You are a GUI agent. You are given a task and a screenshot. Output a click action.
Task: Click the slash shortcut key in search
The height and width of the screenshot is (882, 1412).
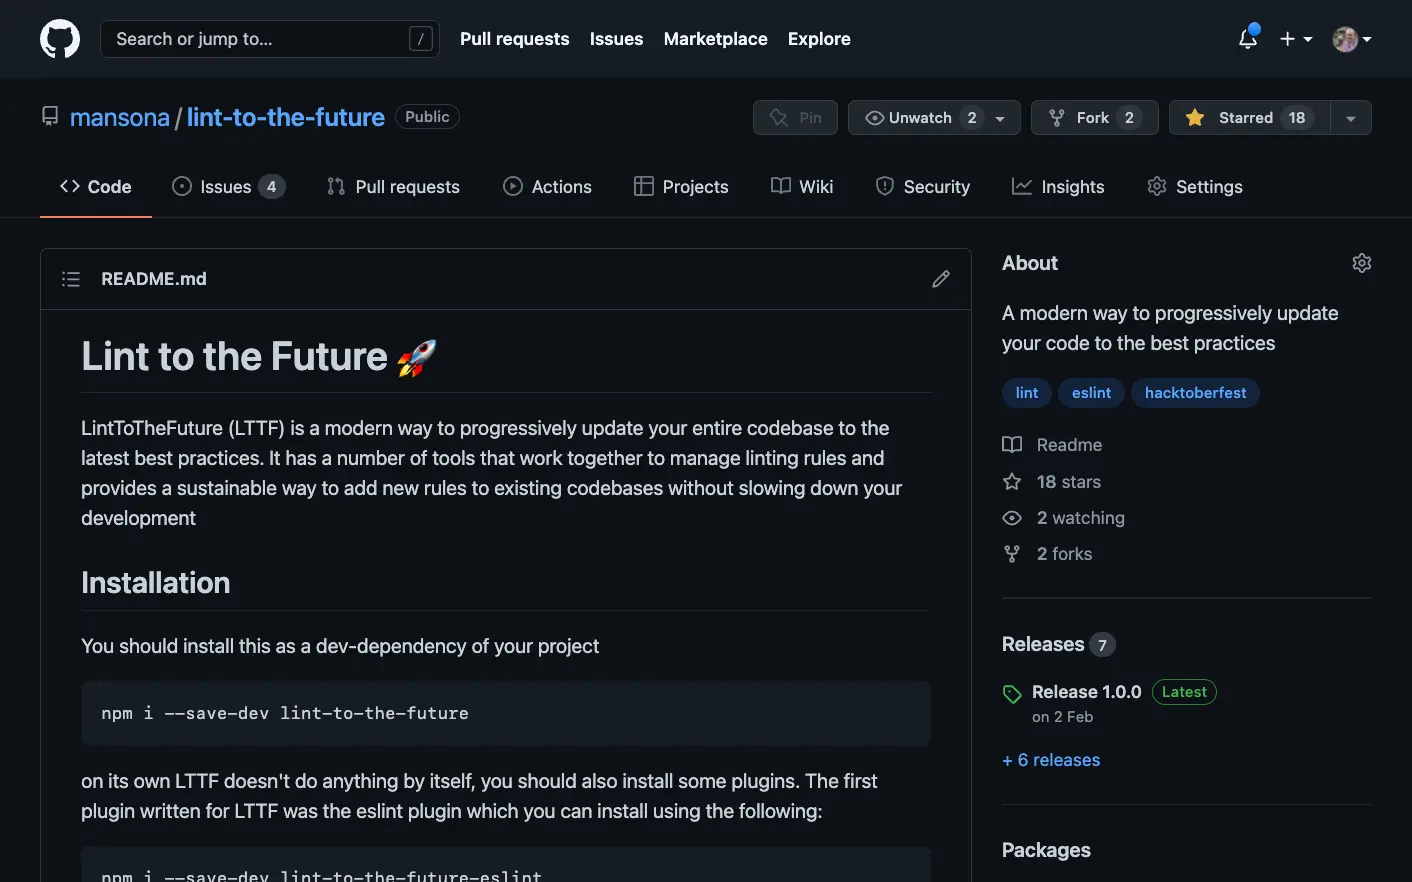pos(421,39)
